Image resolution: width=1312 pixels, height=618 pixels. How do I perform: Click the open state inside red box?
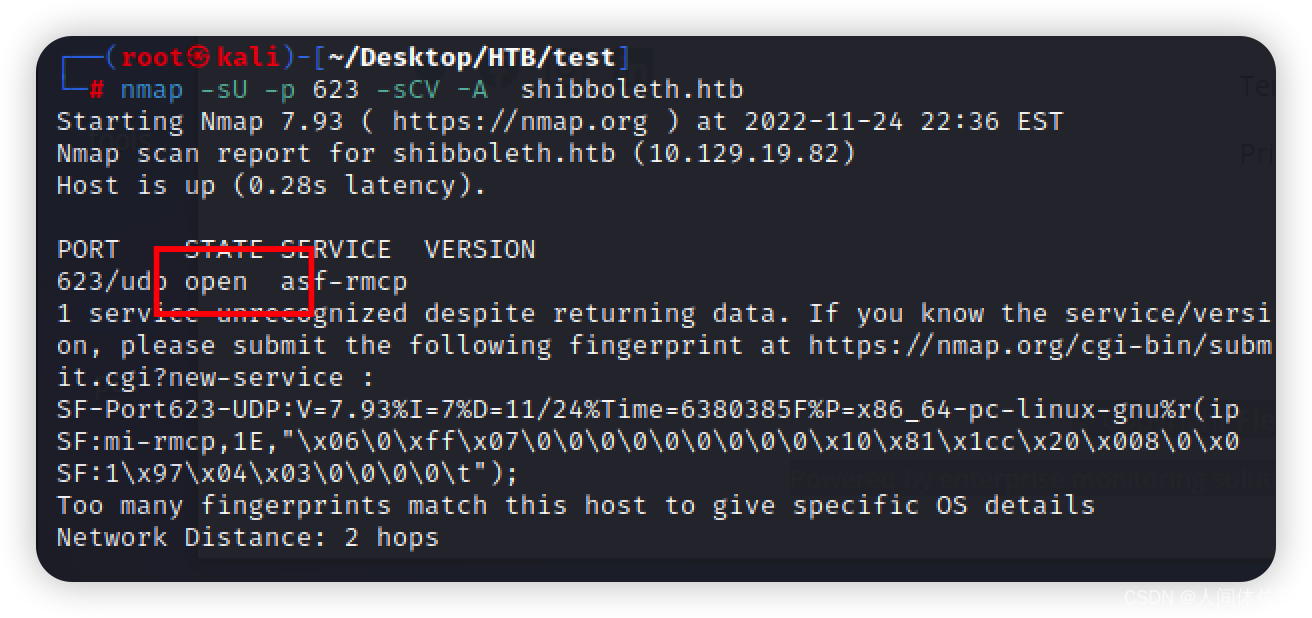click(x=216, y=282)
